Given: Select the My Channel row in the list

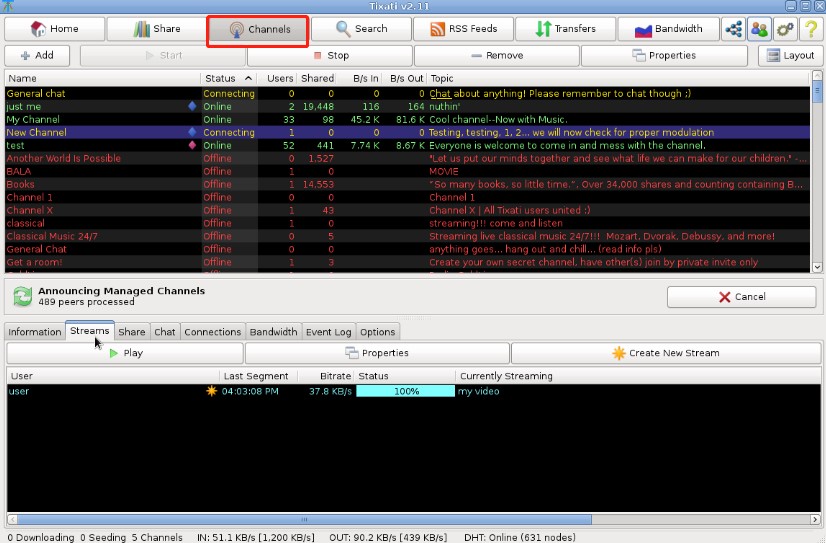Looking at the screenshot, I should [100, 119].
